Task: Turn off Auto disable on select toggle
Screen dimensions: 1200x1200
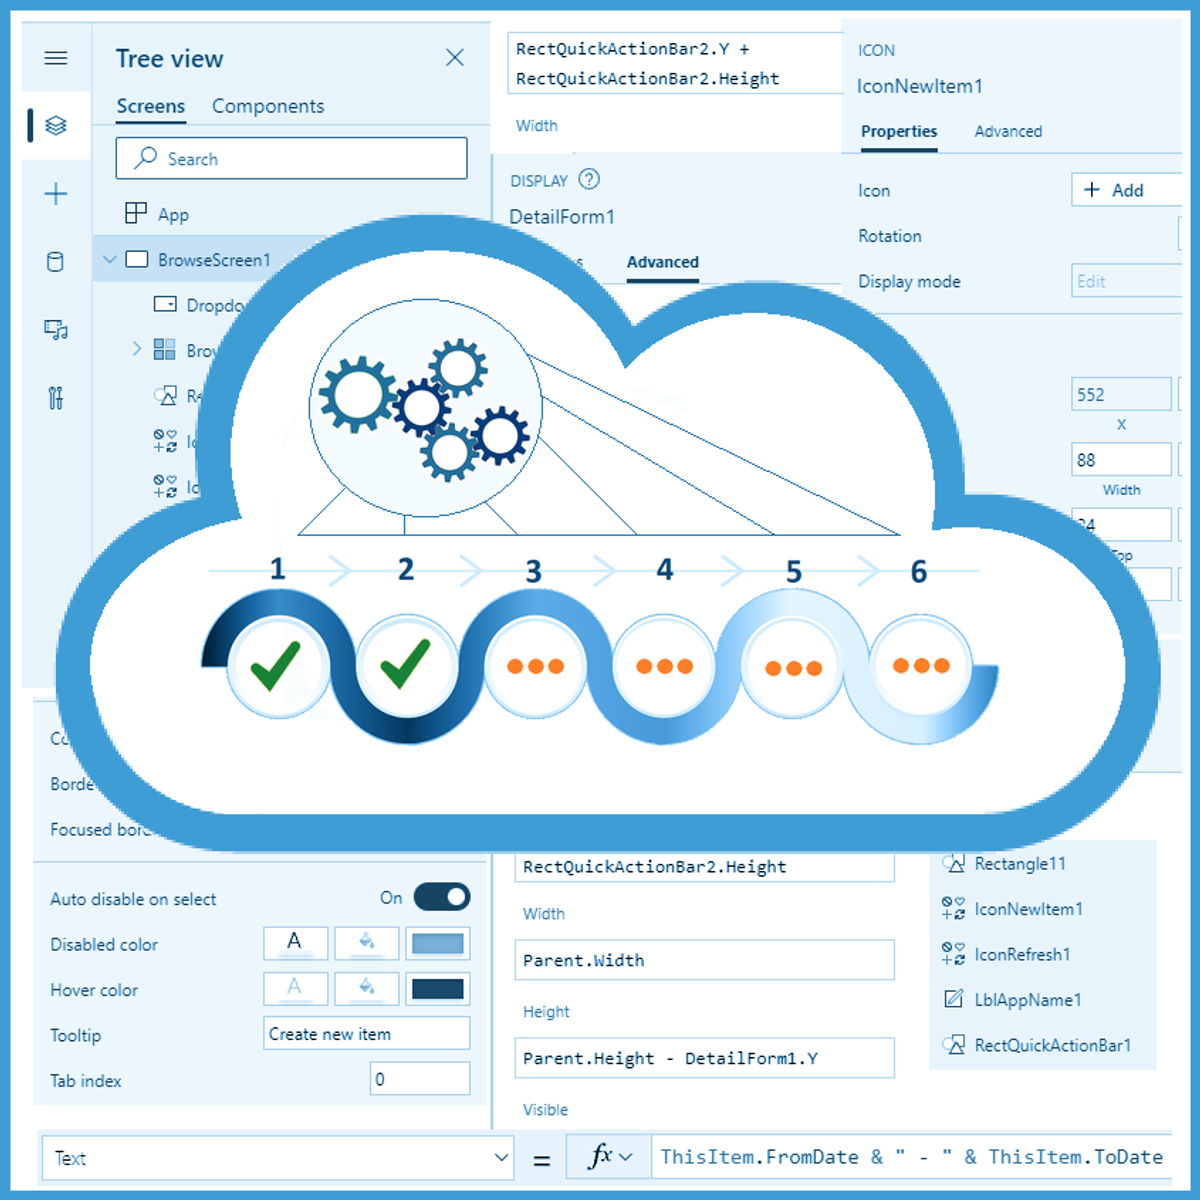Action: pyautogui.click(x=442, y=897)
